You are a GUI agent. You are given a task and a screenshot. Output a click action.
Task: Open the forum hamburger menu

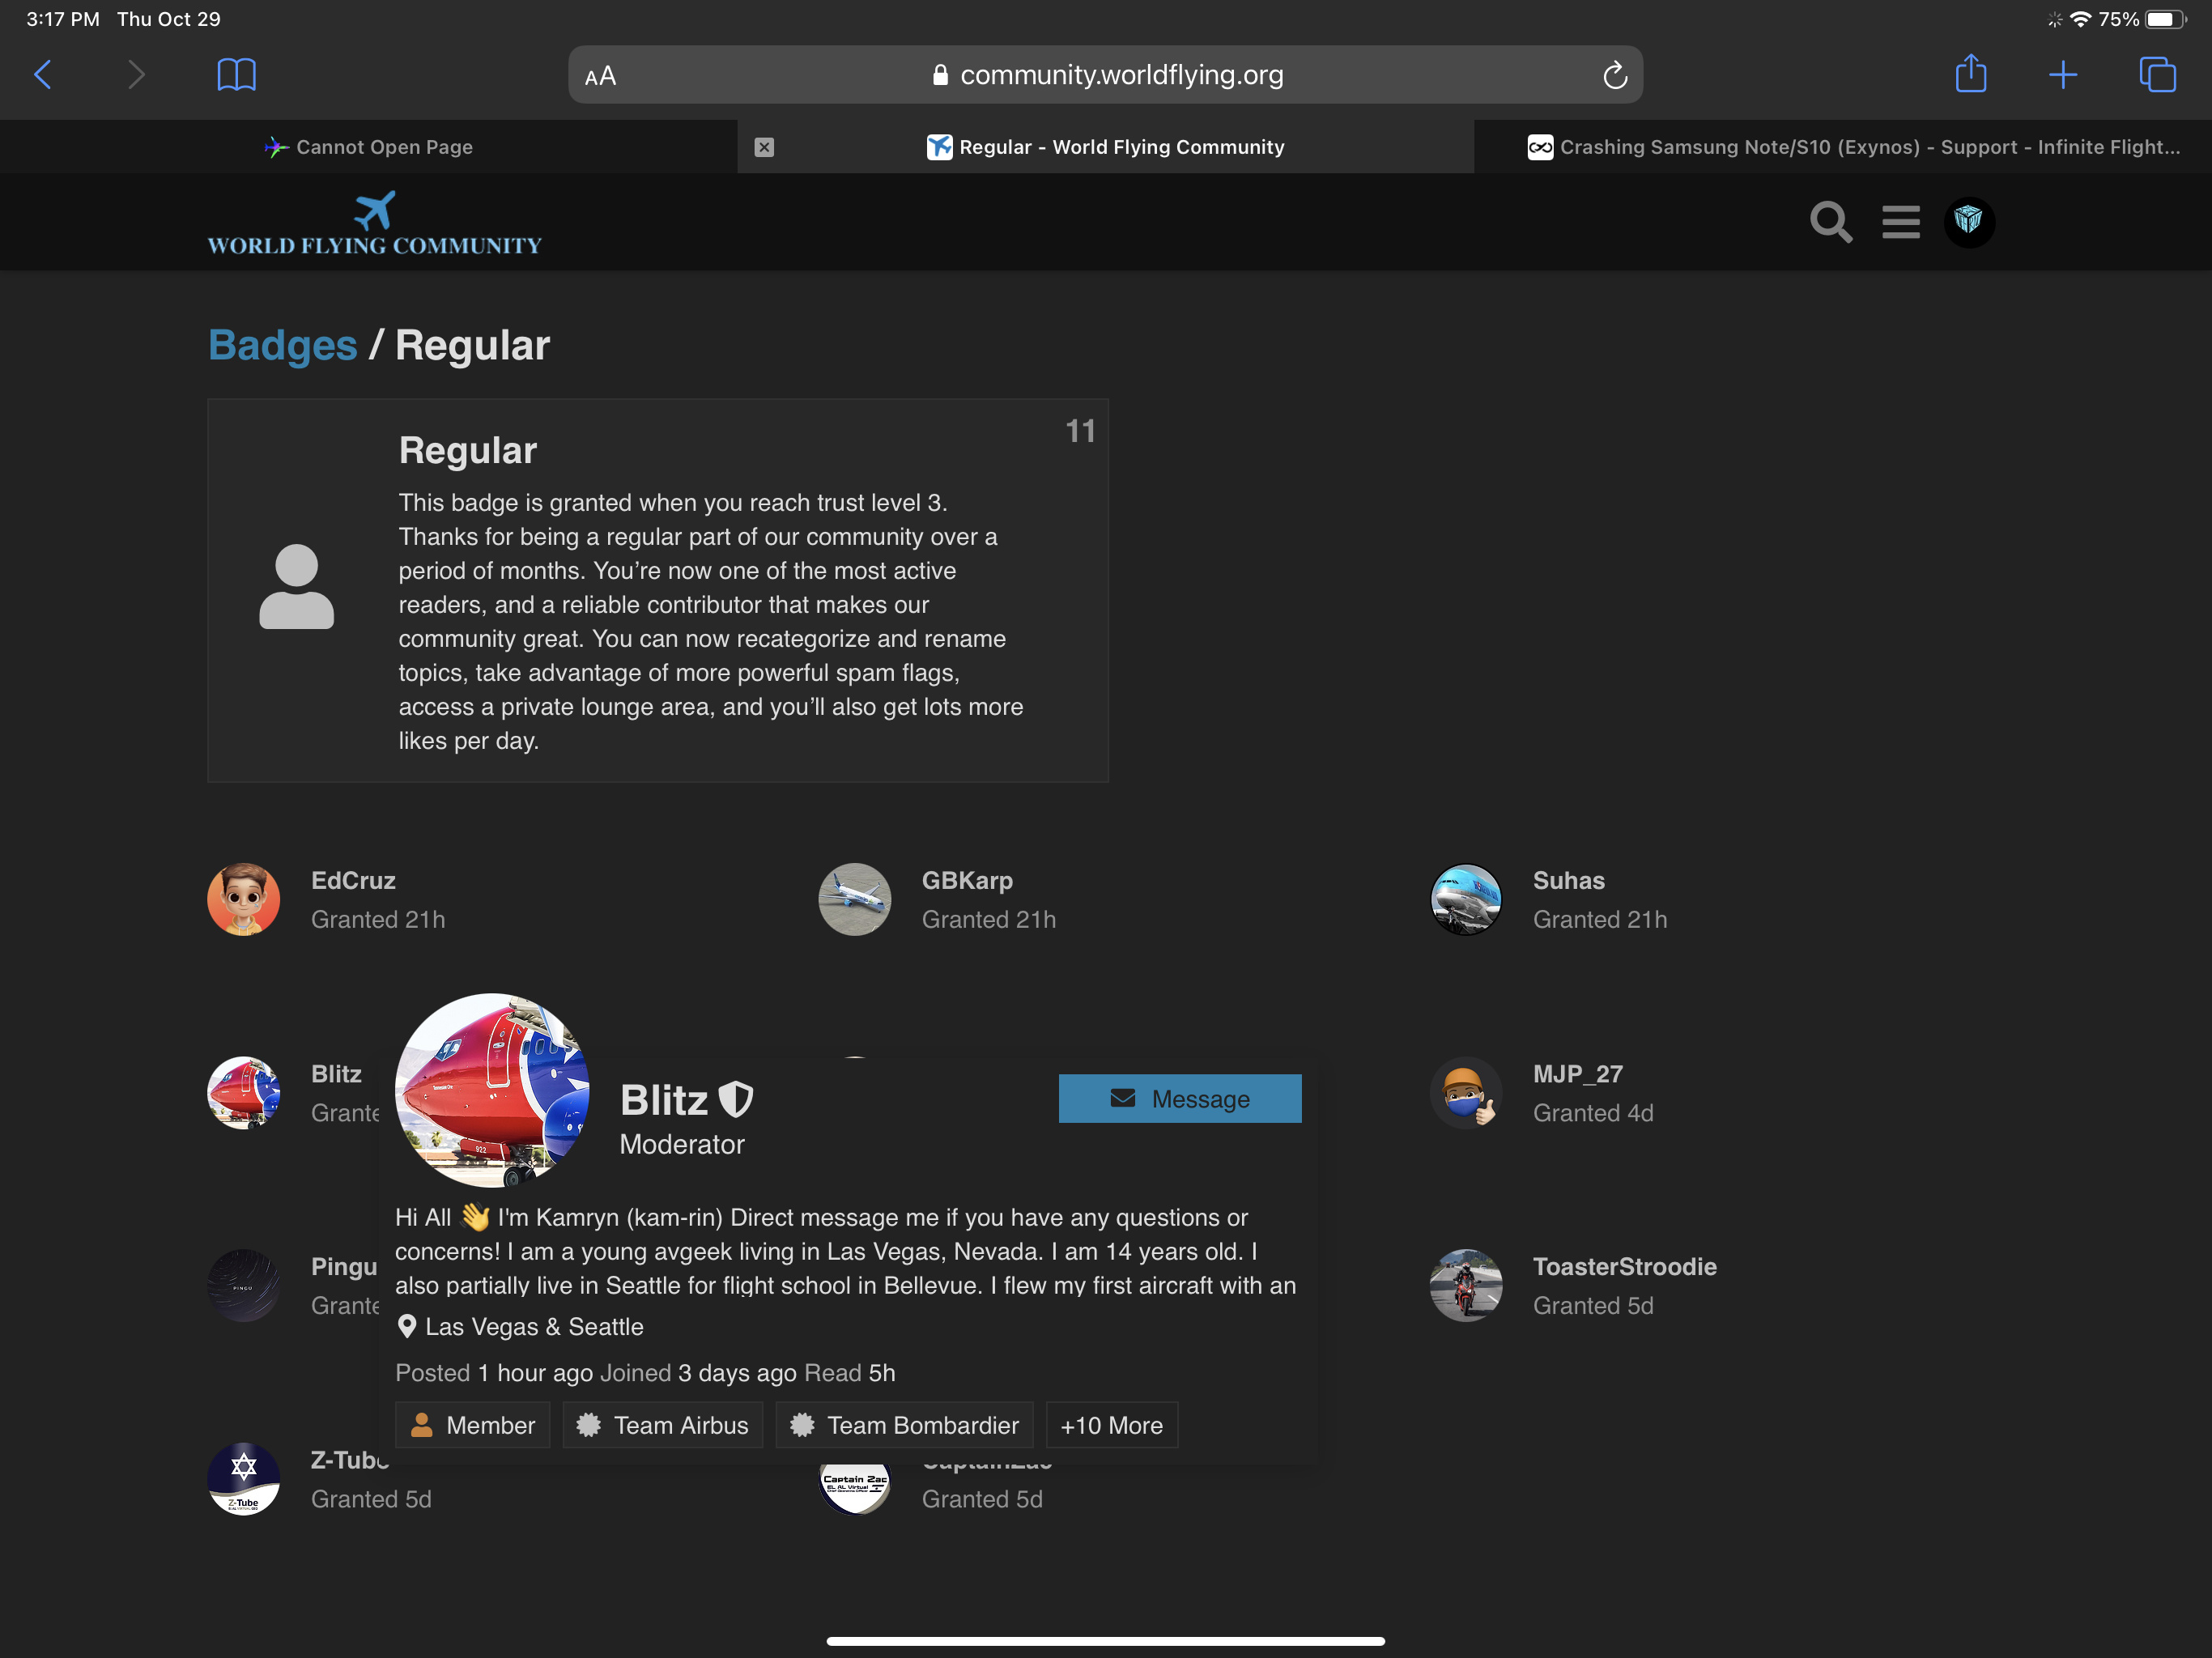point(1900,222)
